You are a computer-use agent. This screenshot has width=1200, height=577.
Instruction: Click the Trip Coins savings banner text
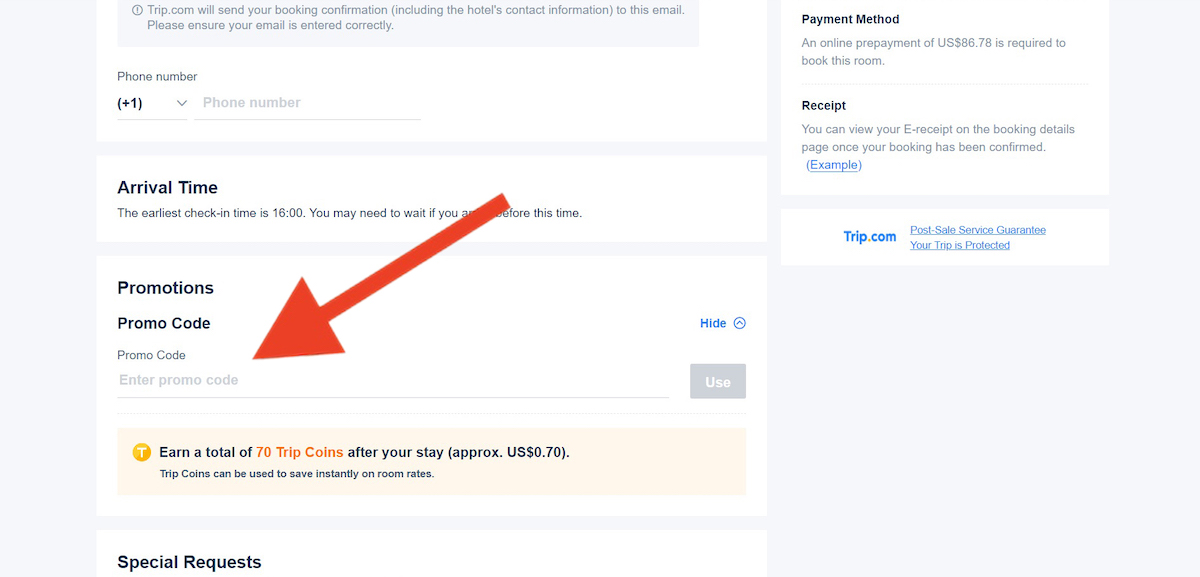point(297,474)
